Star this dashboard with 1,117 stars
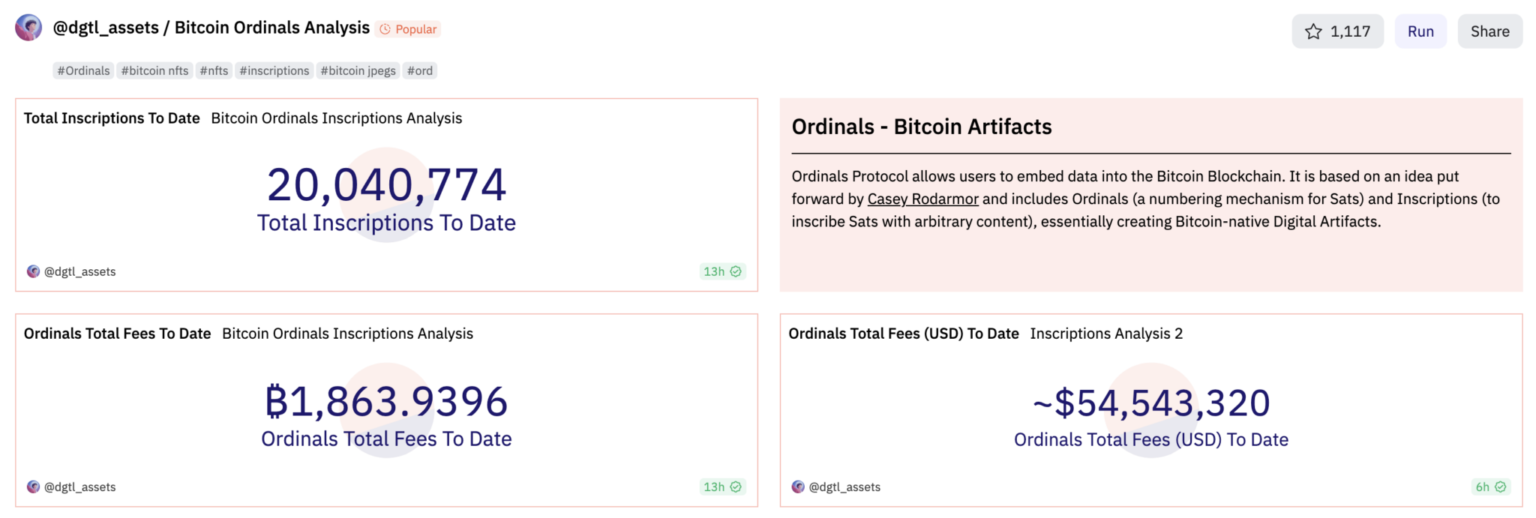Screen dimensions: 1536x518 (1337, 31)
